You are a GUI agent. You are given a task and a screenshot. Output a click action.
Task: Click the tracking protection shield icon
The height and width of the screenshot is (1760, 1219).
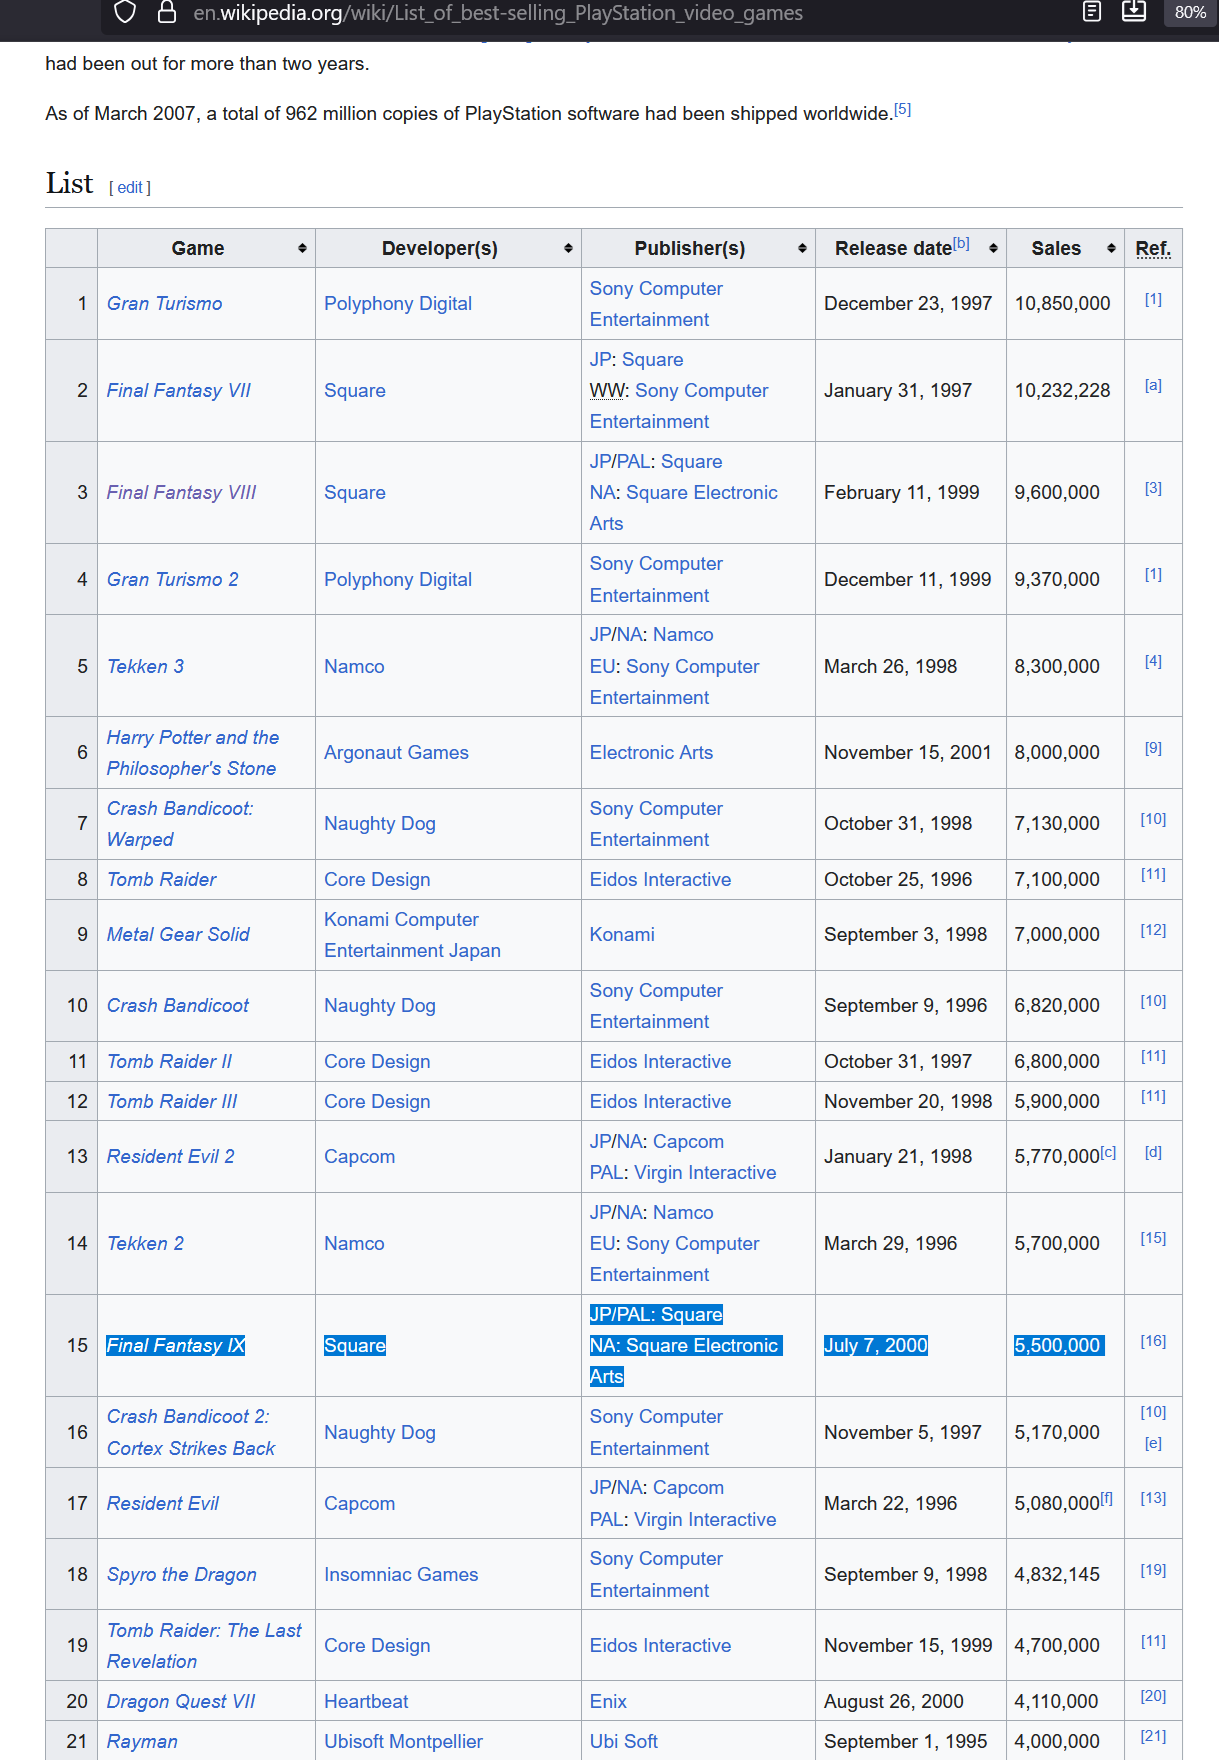[124, 12]
